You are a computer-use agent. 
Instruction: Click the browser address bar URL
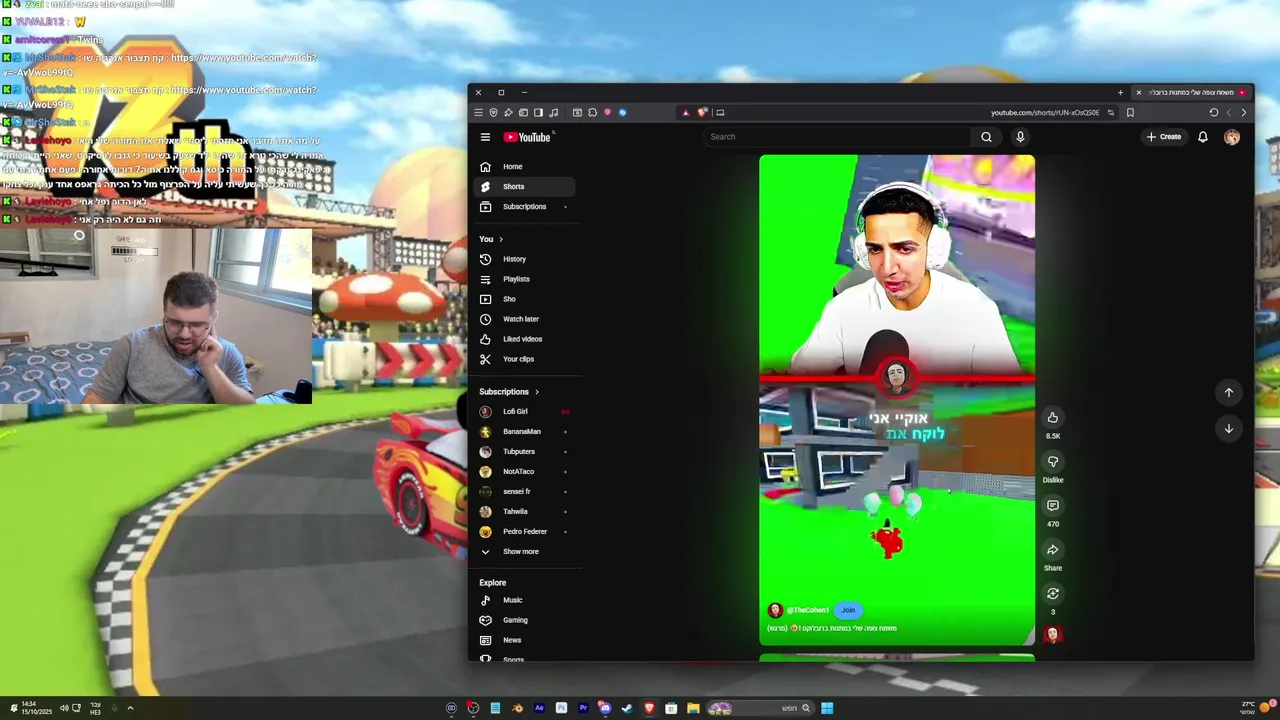1045,112
